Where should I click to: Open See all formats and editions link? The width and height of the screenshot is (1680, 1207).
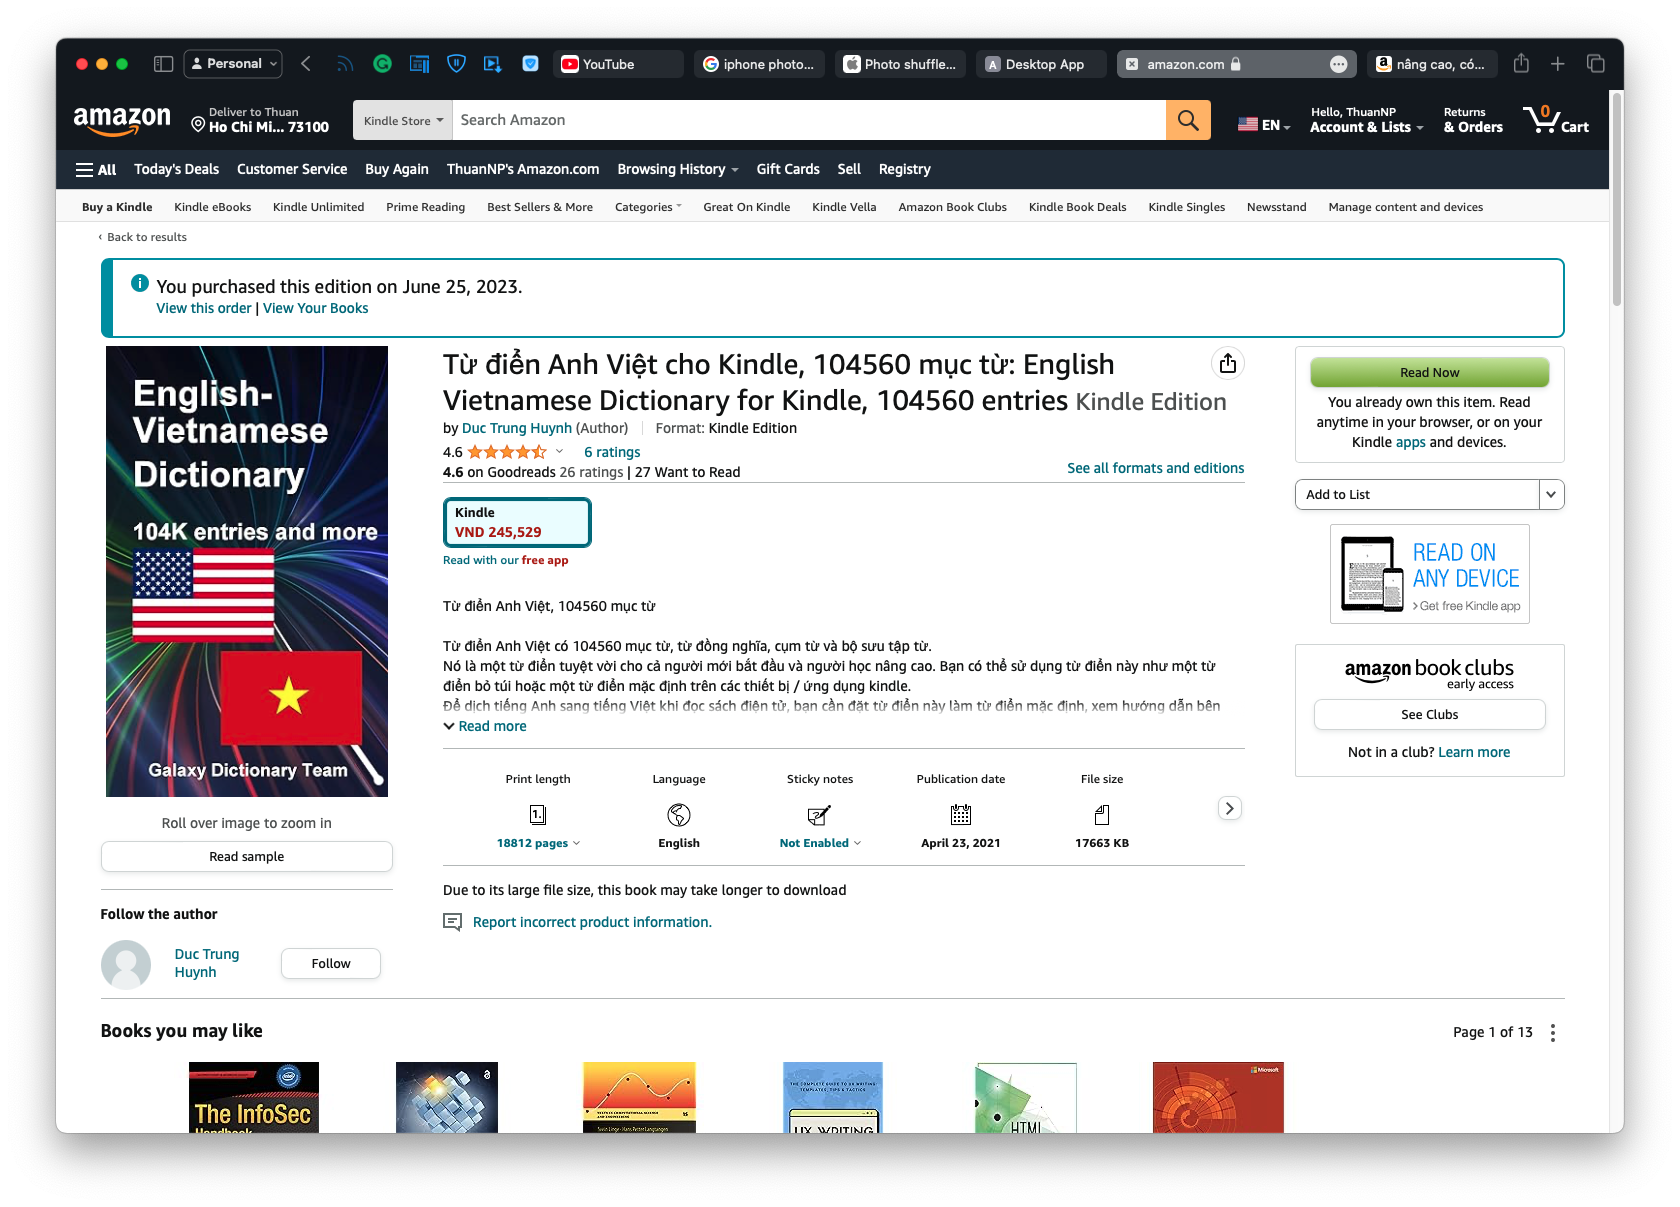click(1156, 468)
